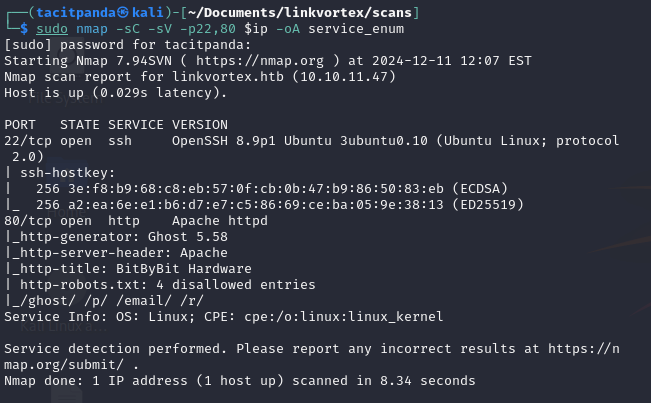
Task: Click the cpe:/o:linux:linux_kernel text
Action: pyautogui.click(x=343, y=317)
